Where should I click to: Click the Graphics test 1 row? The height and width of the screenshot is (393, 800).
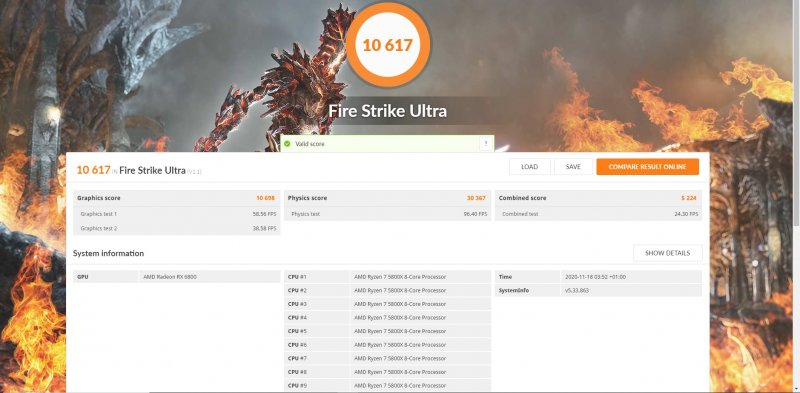177,214
